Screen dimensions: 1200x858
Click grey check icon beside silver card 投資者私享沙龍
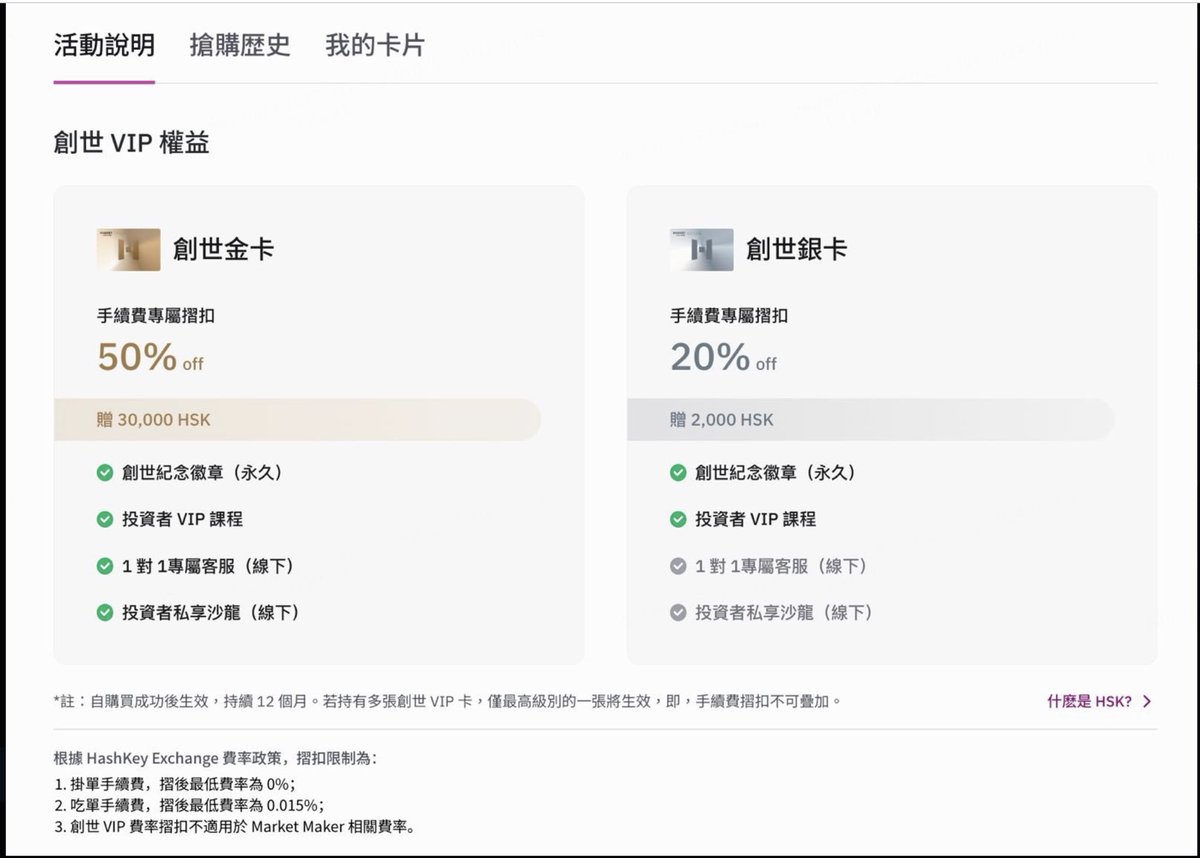pyautogui.click(x=678, y=612)
